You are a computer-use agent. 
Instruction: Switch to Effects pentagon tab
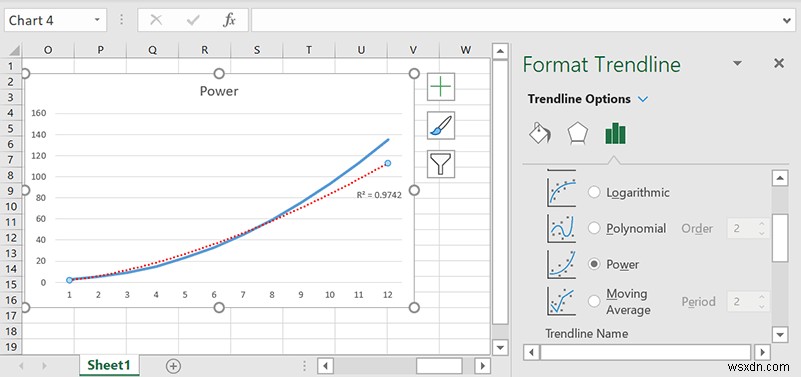point(578,134)
